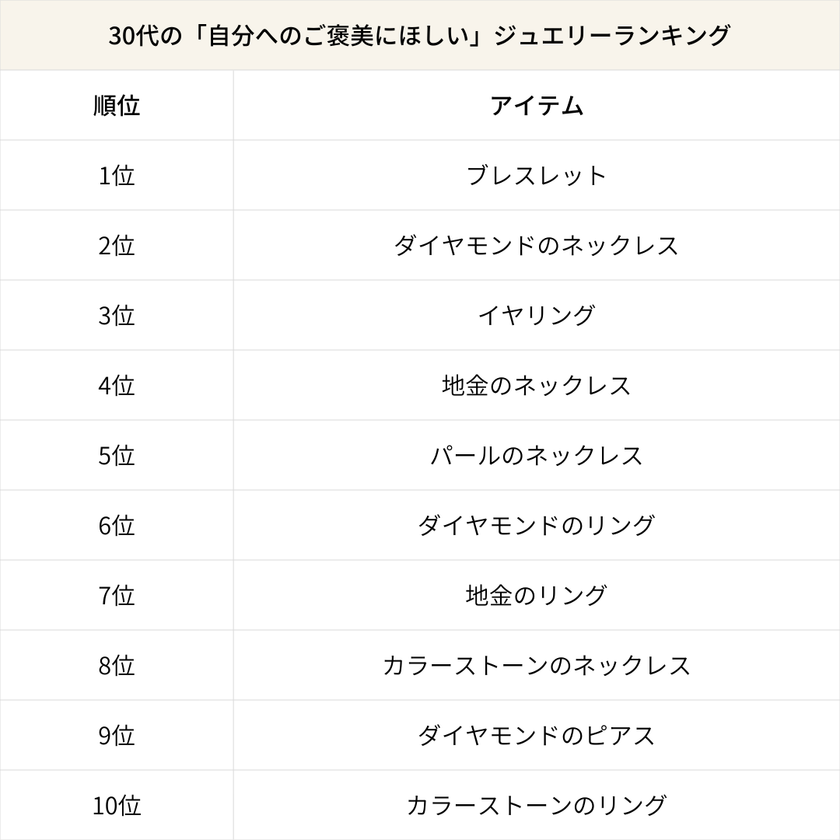Select the 9位 rank cell
Image resolution: width=840 pixels, height=840 pixels.
(x=116, y=736)
